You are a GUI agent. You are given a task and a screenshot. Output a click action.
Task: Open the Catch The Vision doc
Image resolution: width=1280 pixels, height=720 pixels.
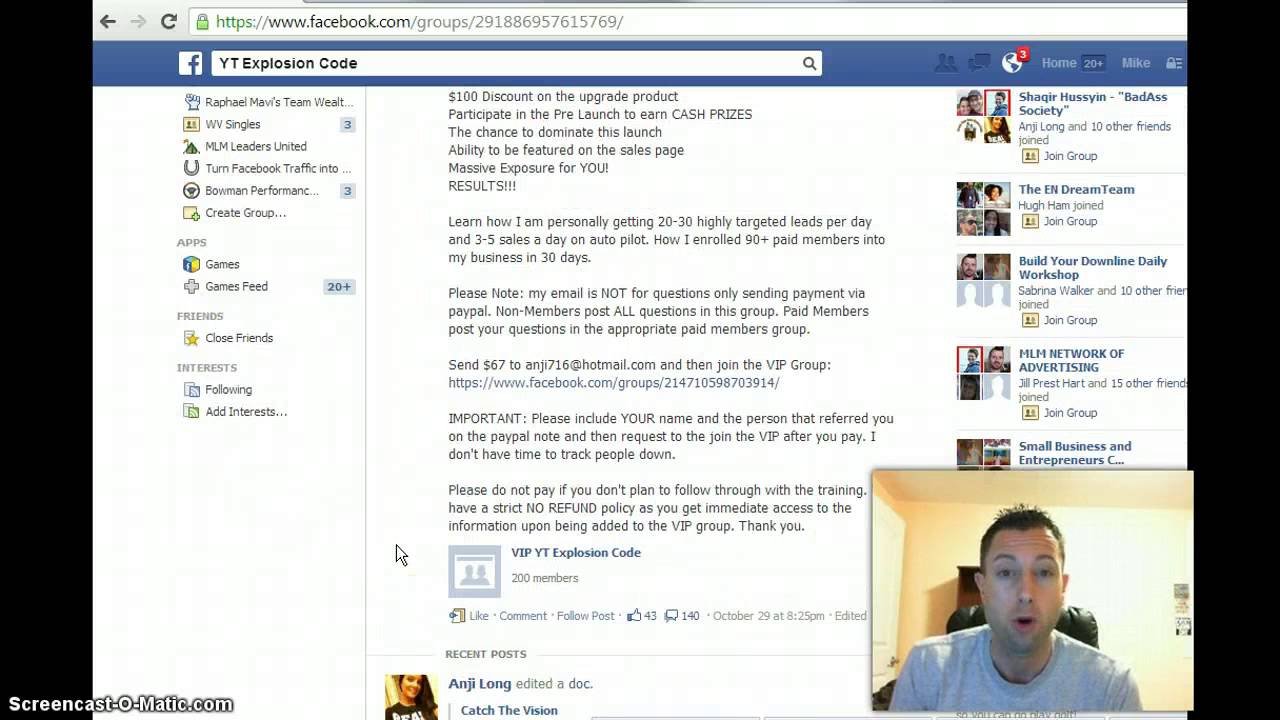click(509, 710)
